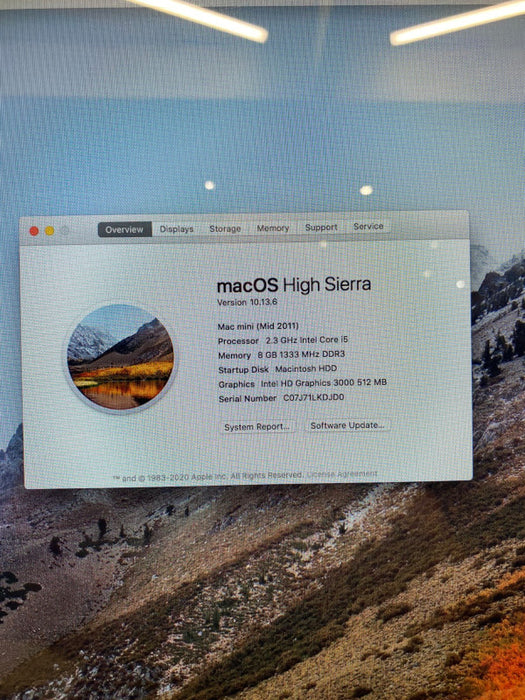
Task: Close the About This Mac window
Action: [34, 231]
